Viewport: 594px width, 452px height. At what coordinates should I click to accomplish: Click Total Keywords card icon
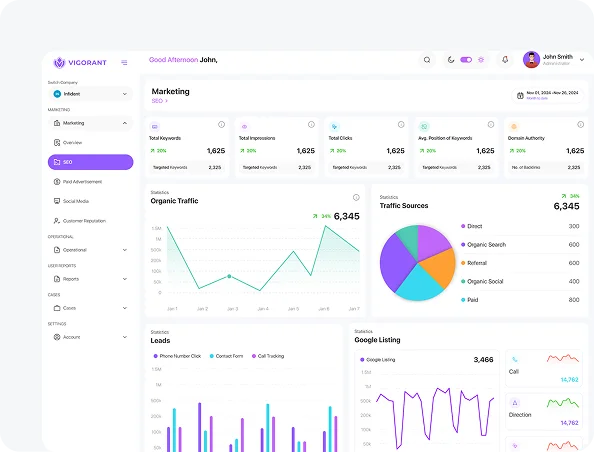155,127
